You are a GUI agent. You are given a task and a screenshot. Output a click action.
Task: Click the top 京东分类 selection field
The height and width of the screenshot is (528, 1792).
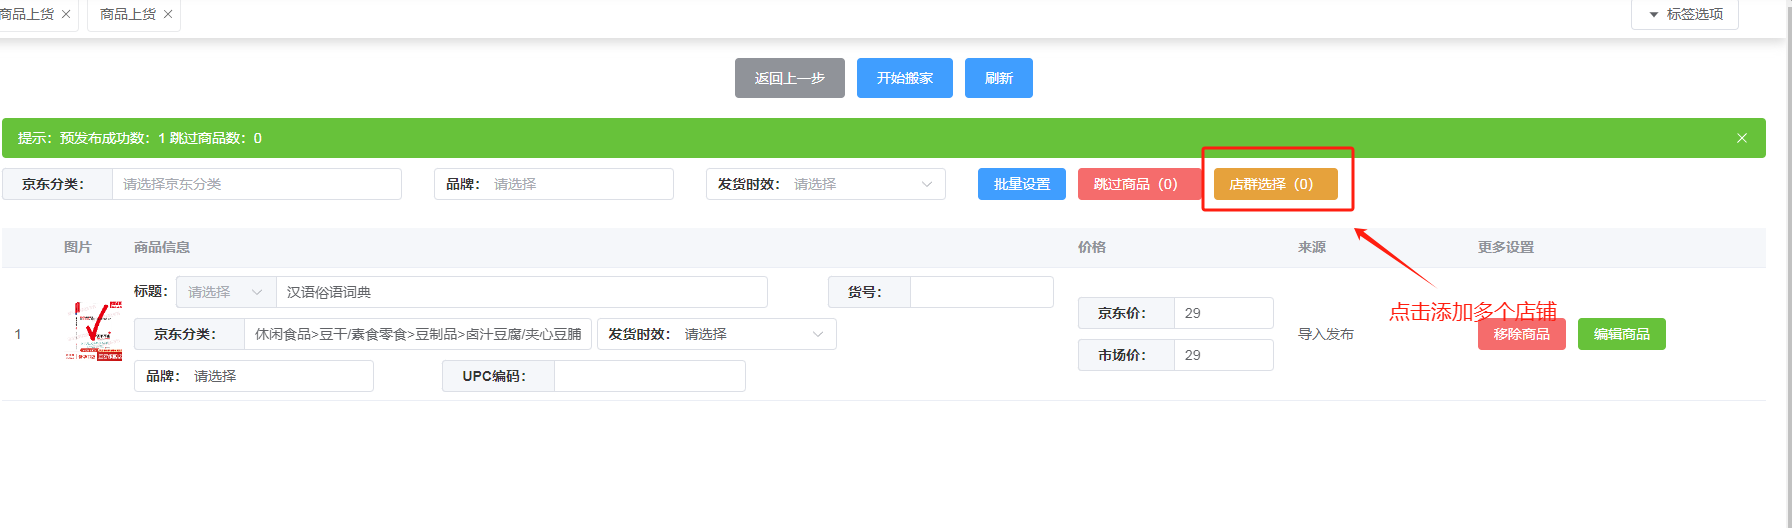[x=256, y=184]
